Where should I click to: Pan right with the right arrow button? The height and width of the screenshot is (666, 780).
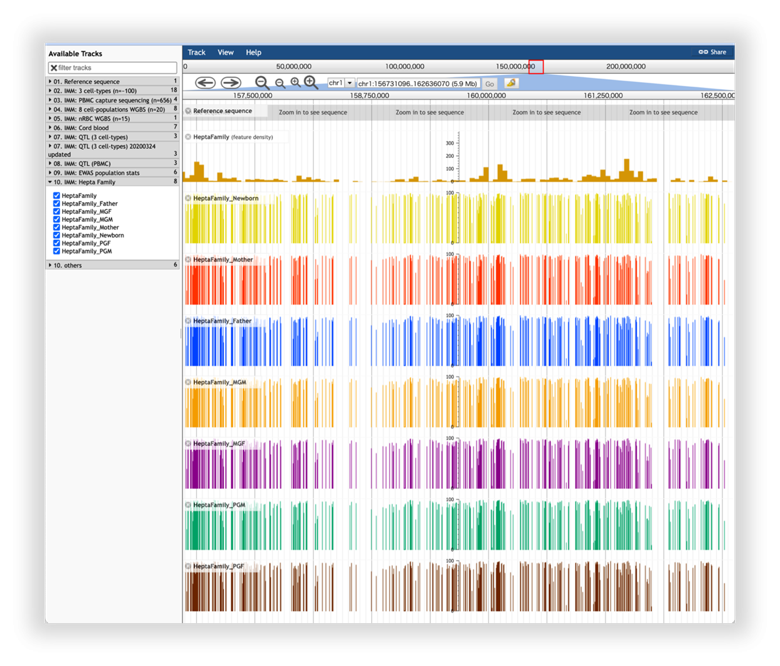pos(231,83)
